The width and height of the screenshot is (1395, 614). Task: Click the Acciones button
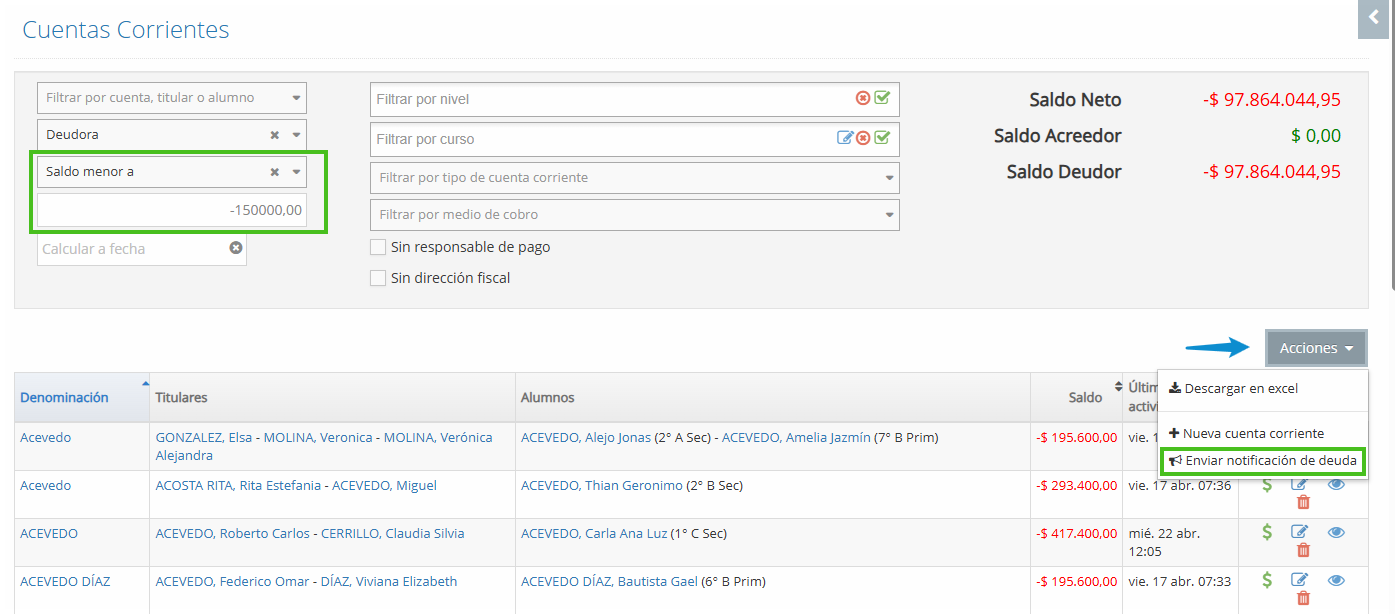pos(1315,348)
